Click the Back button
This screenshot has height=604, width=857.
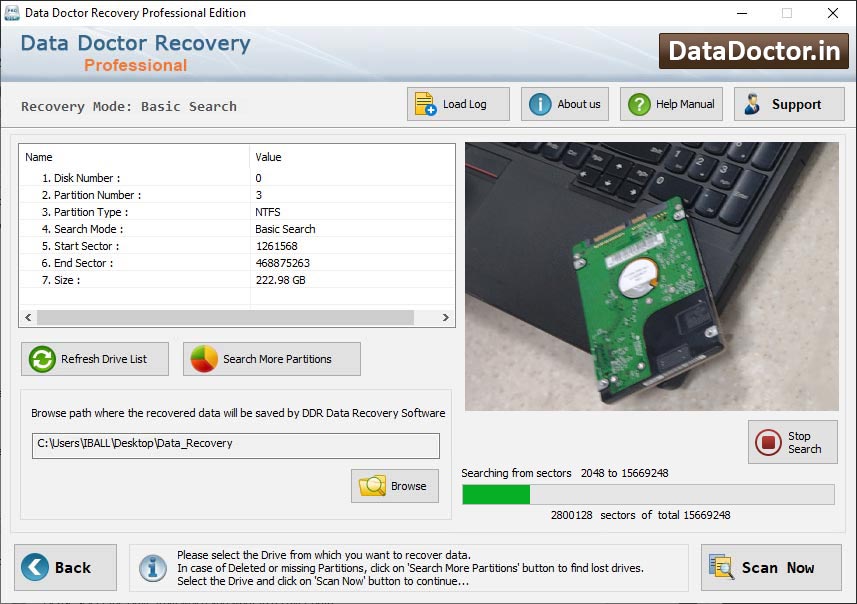pos(65,567)
